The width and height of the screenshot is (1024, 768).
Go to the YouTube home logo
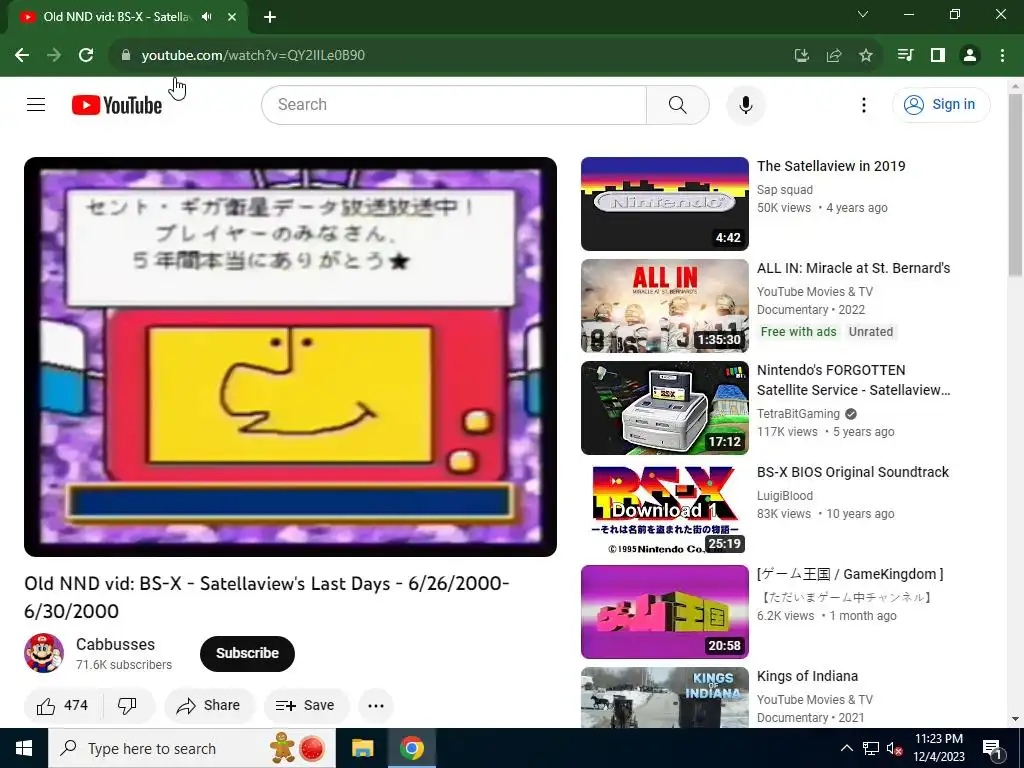pyautogui.click(x=117, y=104)
